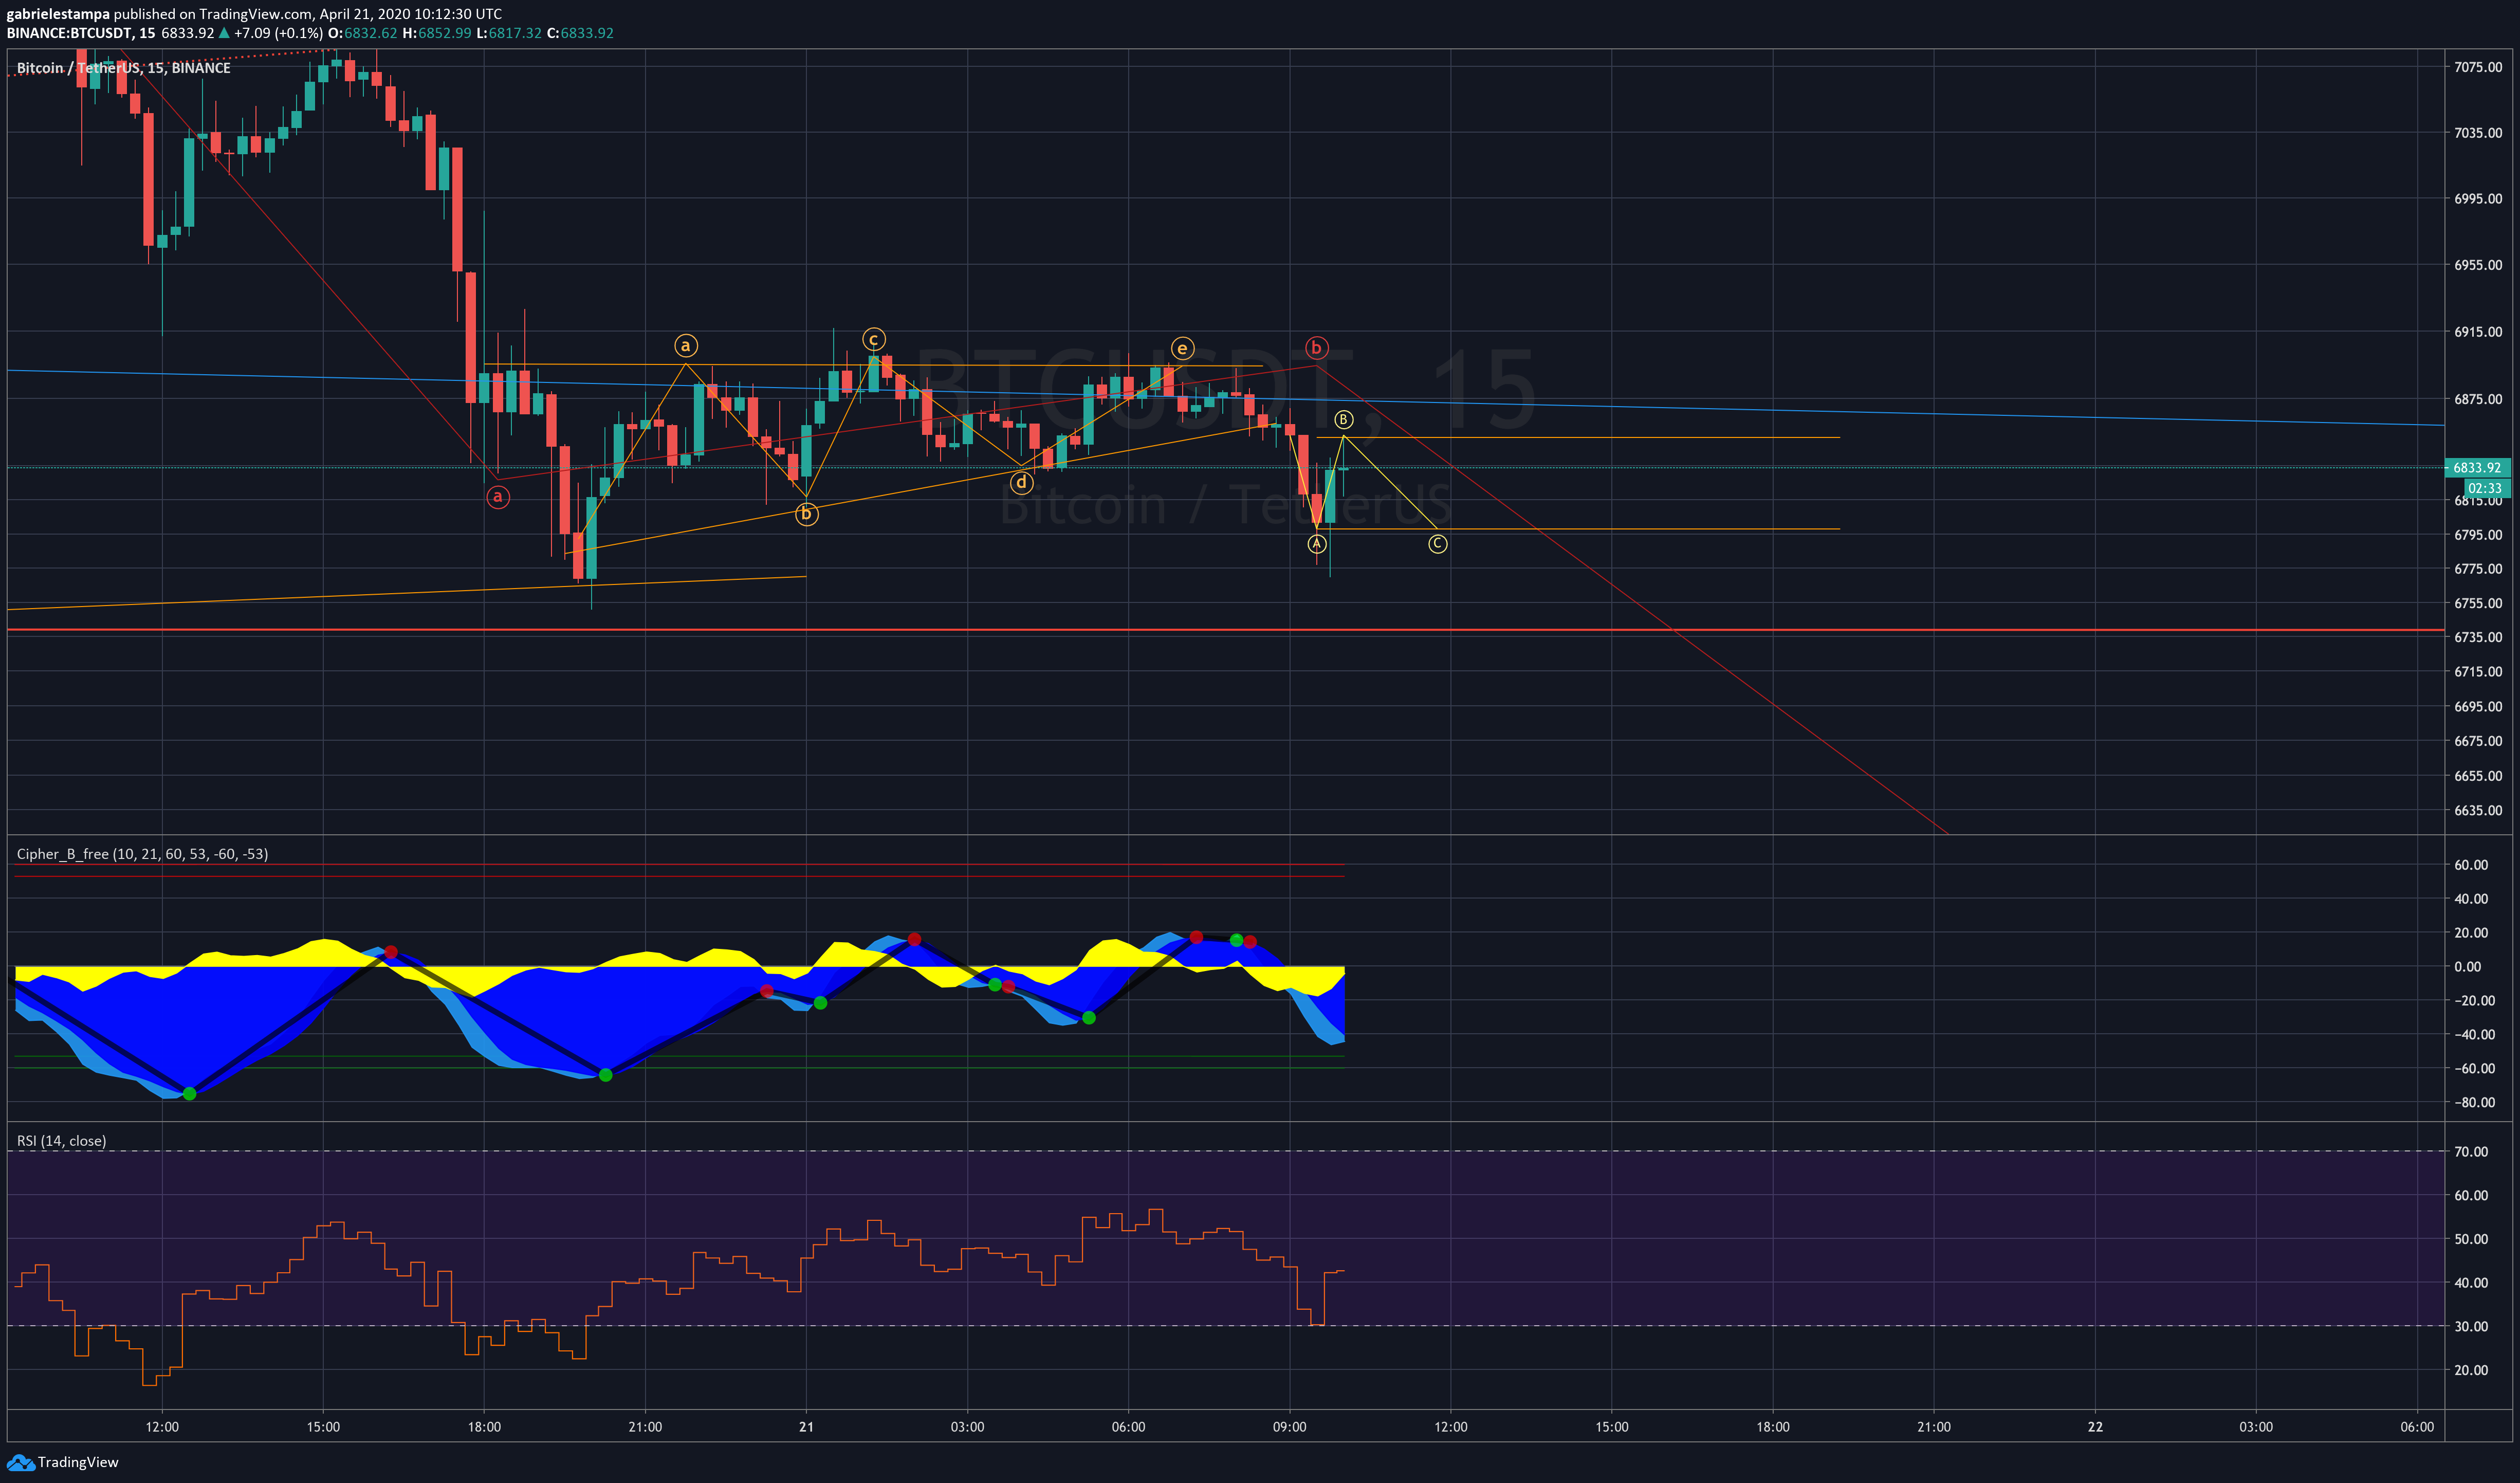Select the yellow lowercase 'b' wave label
Viewport: 2520px width, 1483px height.
tap(806, 514)
